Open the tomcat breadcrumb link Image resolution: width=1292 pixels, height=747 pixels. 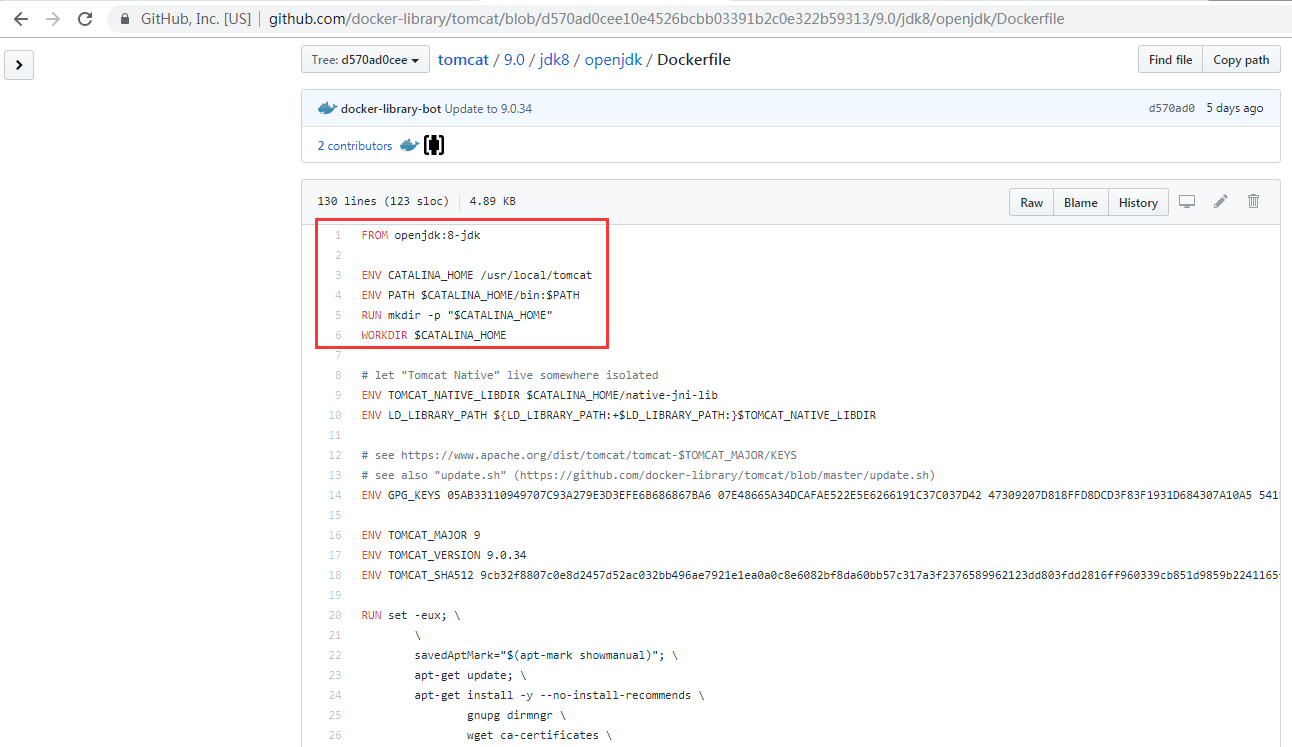pos(463,60)
